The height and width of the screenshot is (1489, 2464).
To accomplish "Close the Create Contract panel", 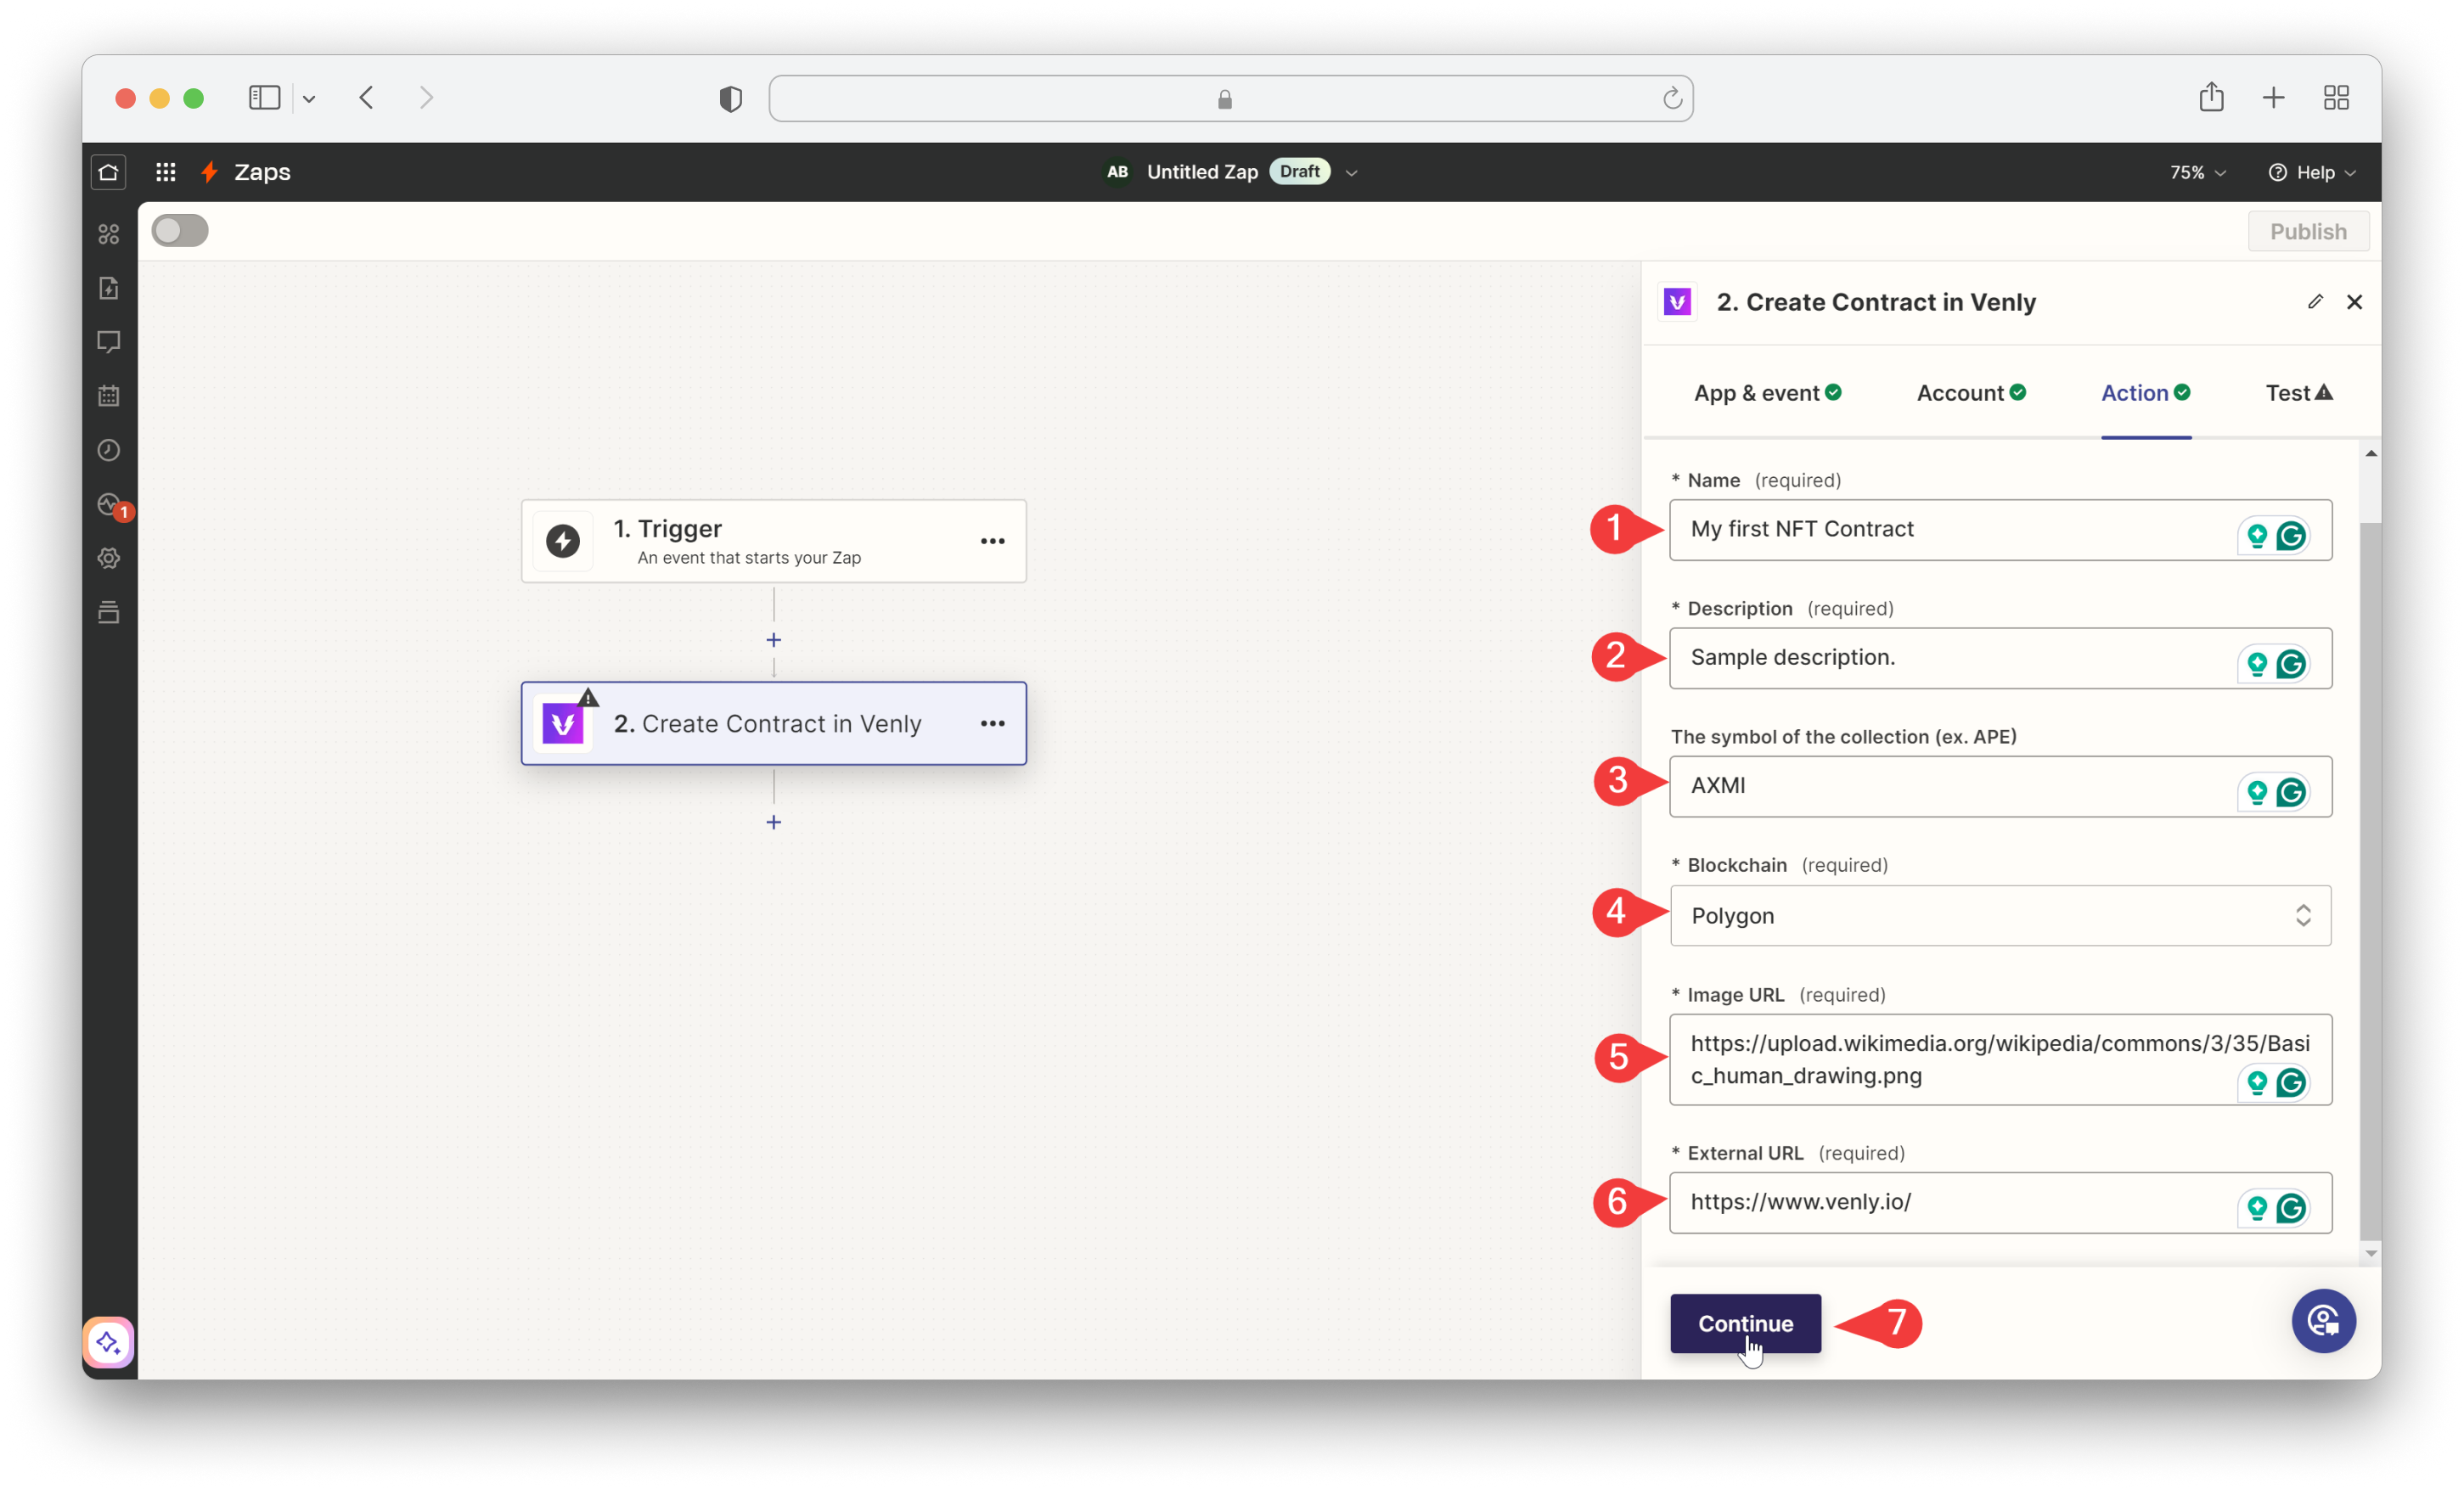I will click(2354, 302).
